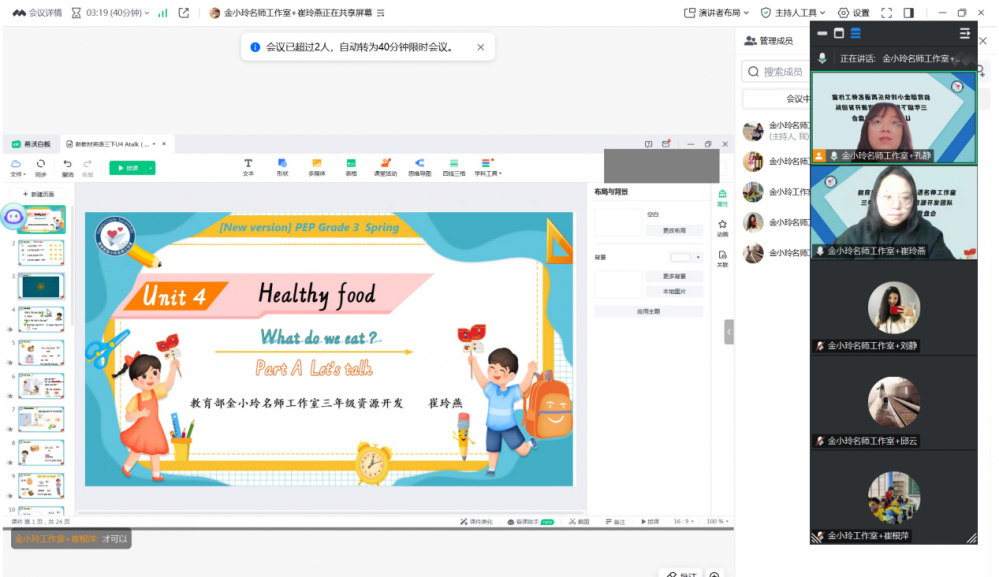Screen dimensions: 999x577
Task: Open the video panel hamburger menu
Action: pos(965,33)
